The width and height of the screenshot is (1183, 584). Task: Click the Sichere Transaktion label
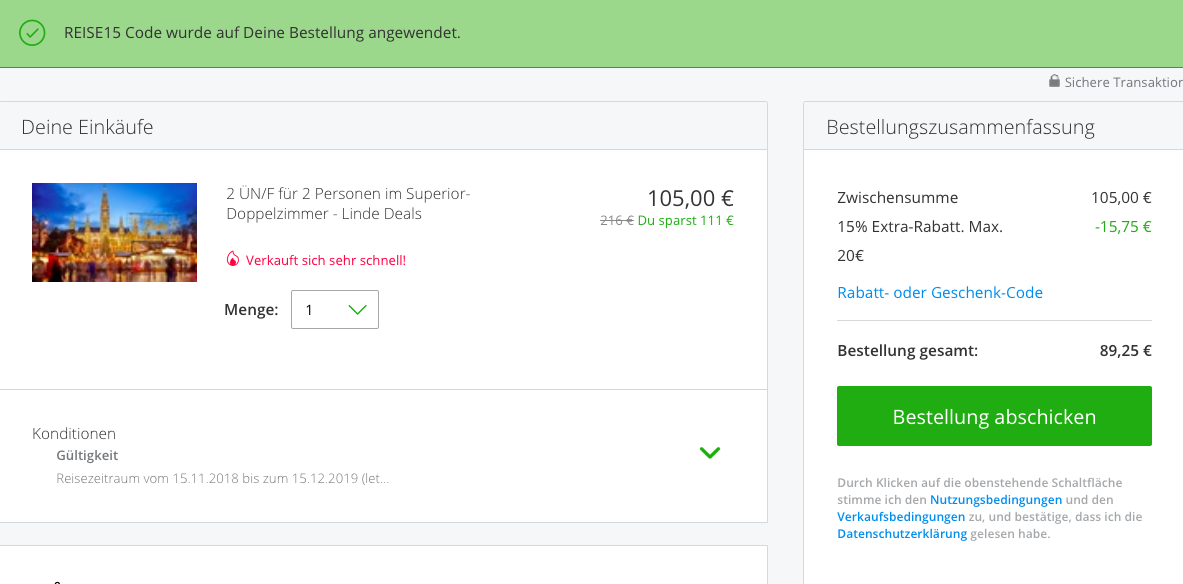click(1123, 81)
